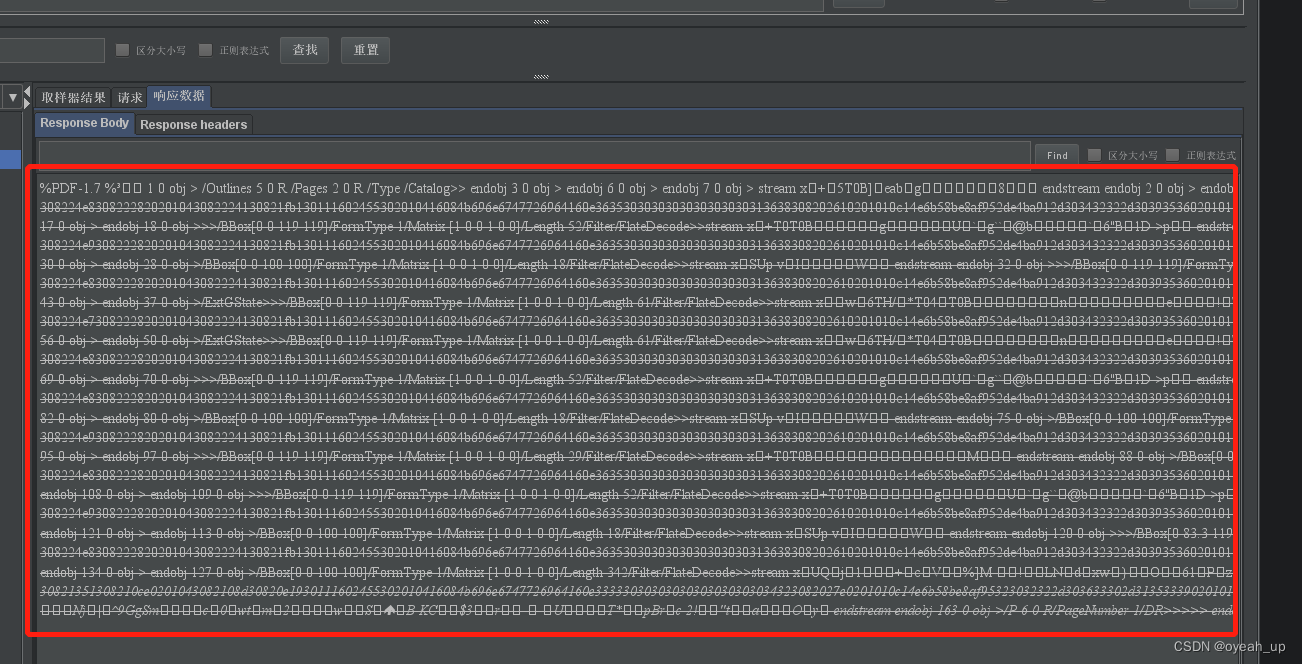The width and height of the screenshot is (1302, 664).
Task: Tick the 正则表达式 checkbox next to Find
Action: pos(1173,155)
